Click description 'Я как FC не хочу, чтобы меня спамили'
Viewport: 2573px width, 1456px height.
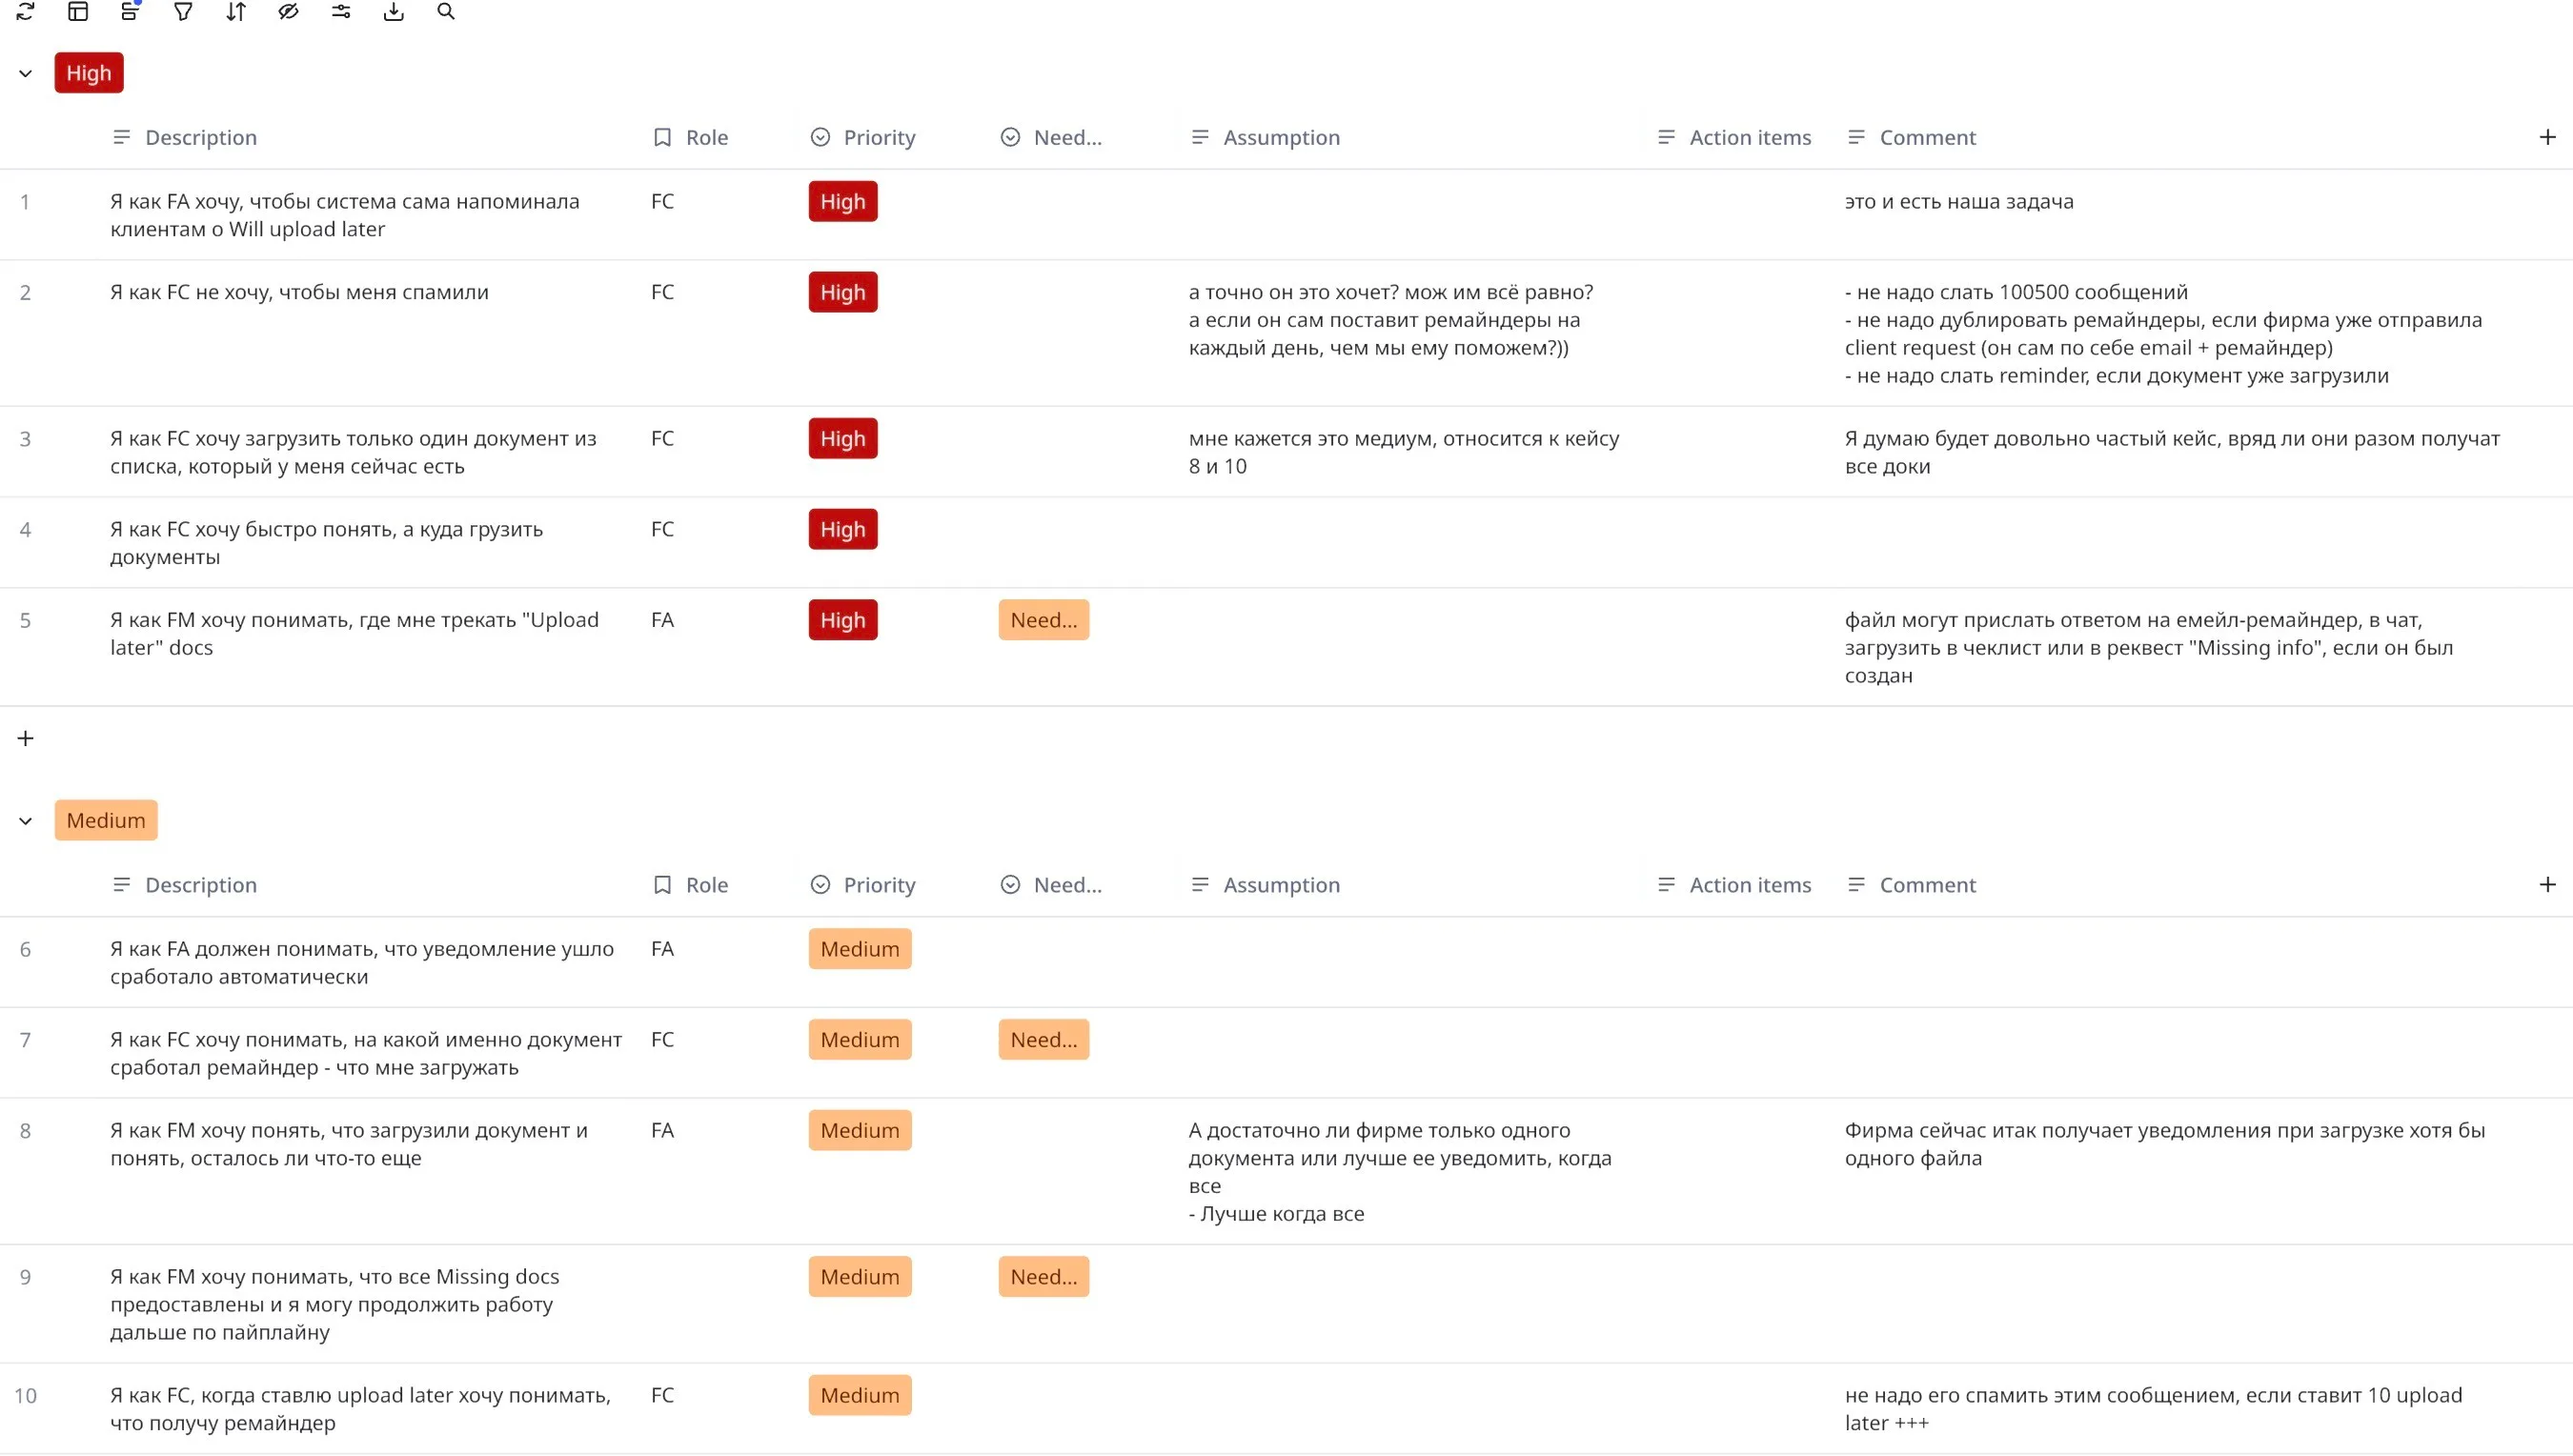pyautogui.click(x=299, y=292)
